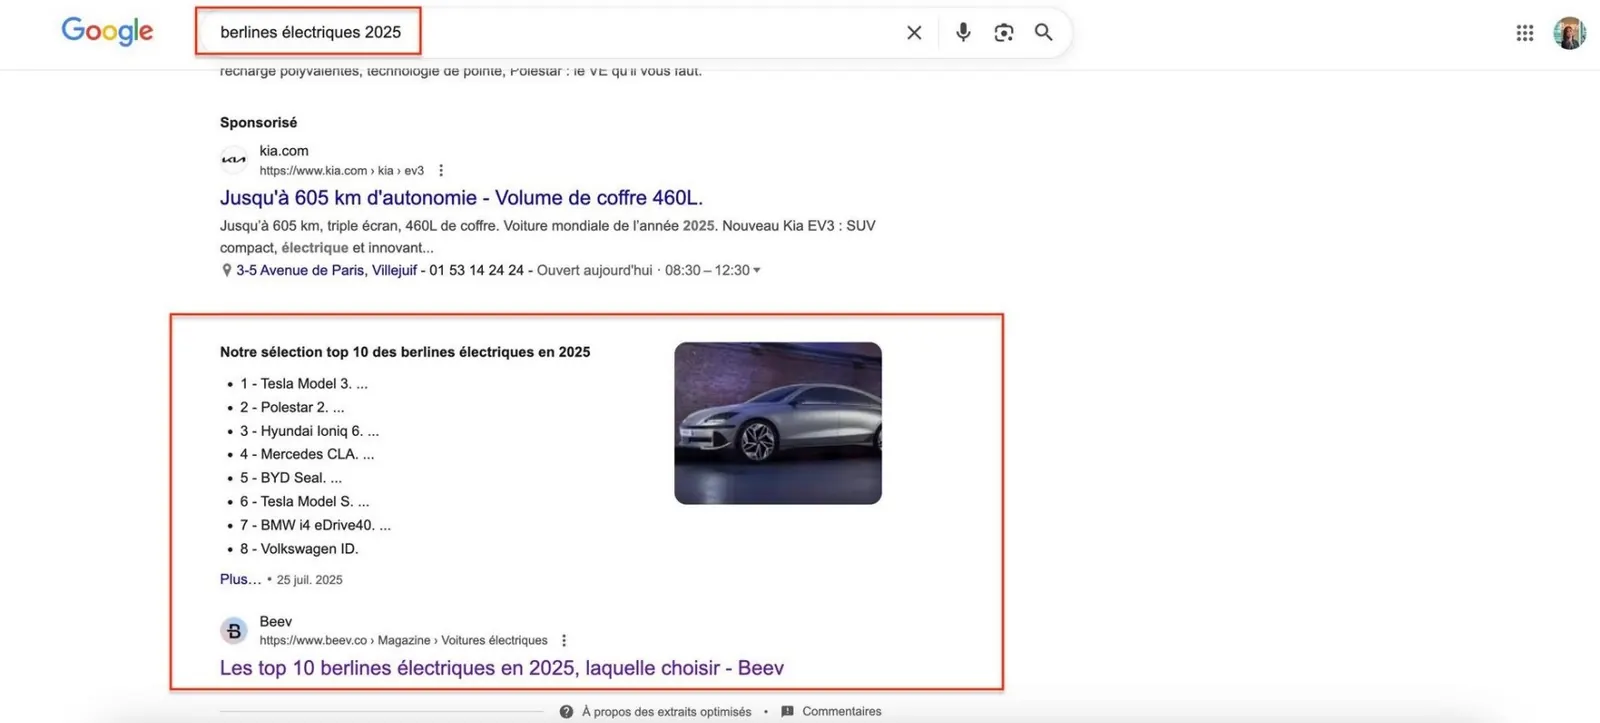Open Google account profile avatar
Viewport: 1600px width, 723px height.
[1569, 33]
